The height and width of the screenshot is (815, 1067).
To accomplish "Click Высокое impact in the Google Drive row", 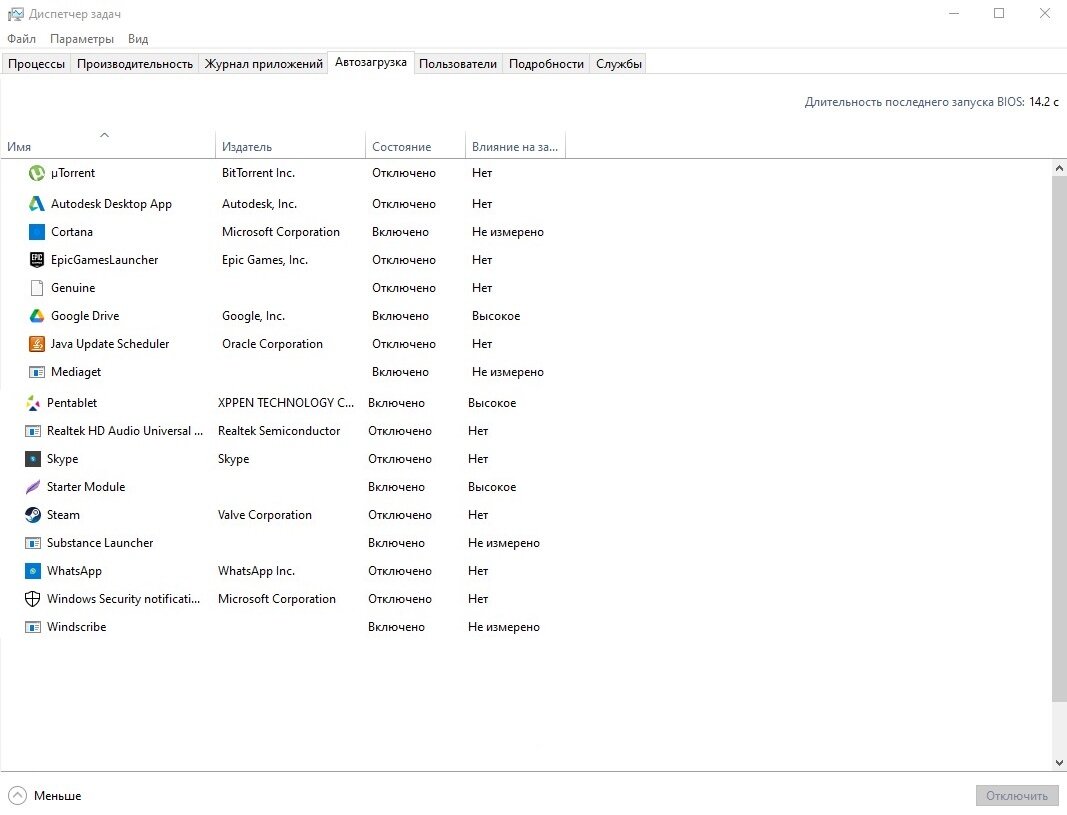I will 496,316.
